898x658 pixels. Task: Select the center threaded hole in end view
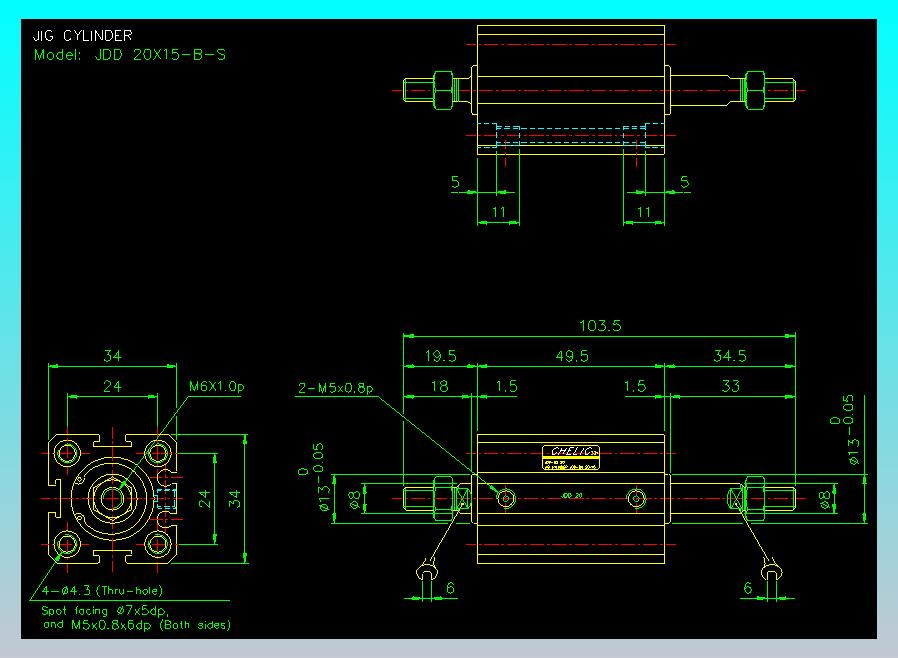pyautogui.click(x=111, y=497)
